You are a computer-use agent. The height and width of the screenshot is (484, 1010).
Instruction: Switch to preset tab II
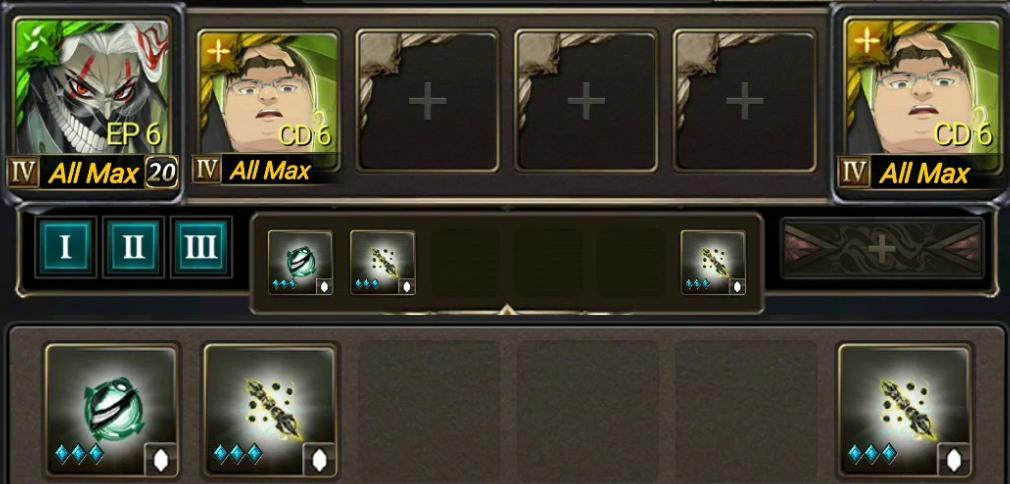pos(133,247)
